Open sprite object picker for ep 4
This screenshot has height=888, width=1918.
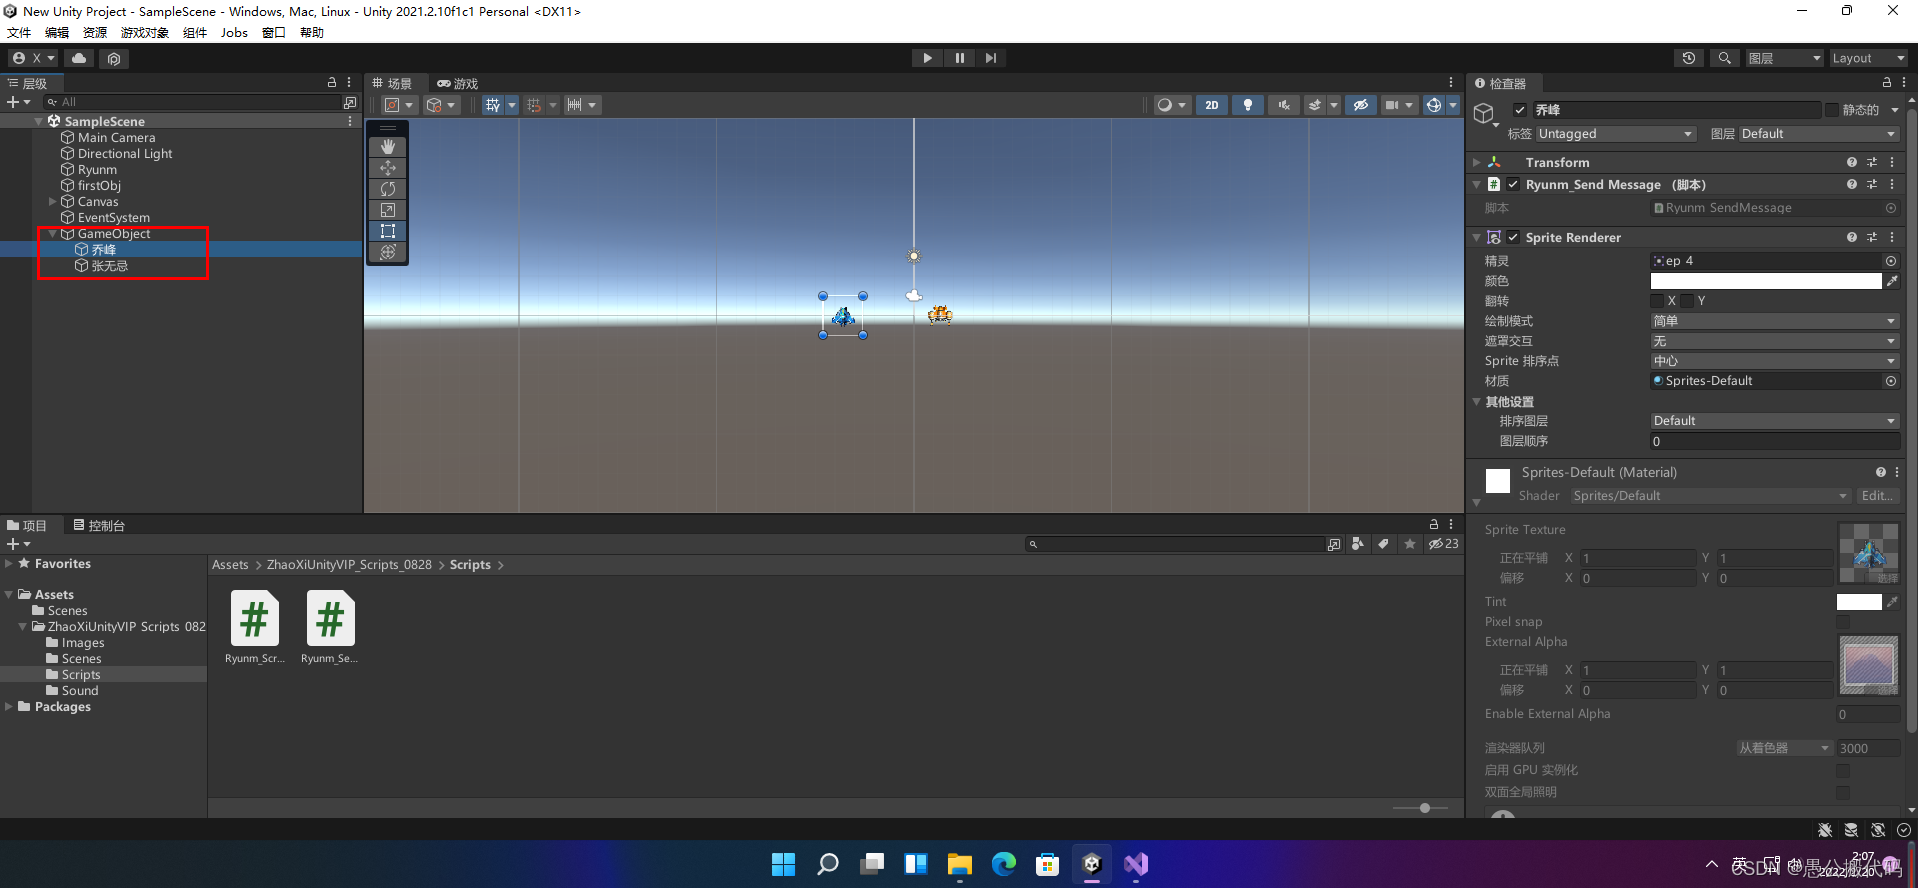[x=1891, y=261]
